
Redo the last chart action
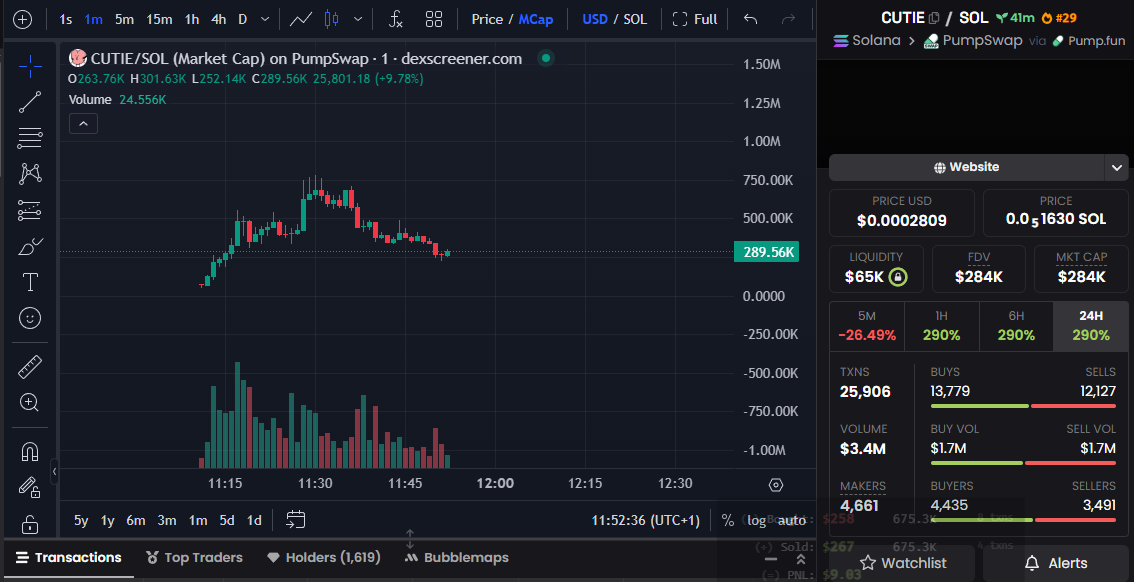(x=789, y=20)
